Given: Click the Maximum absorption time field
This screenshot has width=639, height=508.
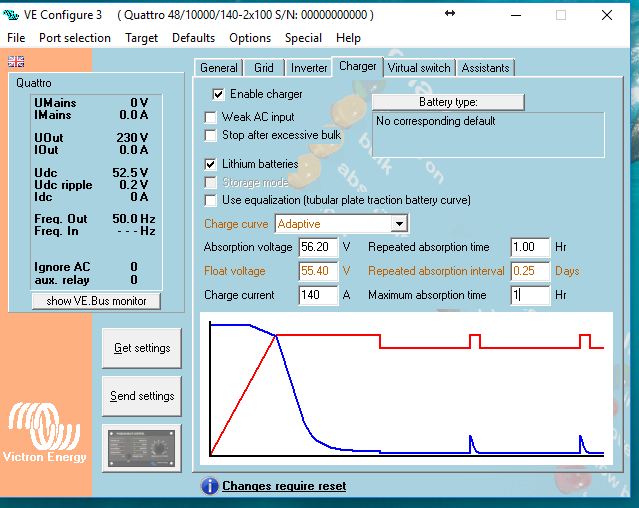Looking at the screenshot, I should [530, 295].
